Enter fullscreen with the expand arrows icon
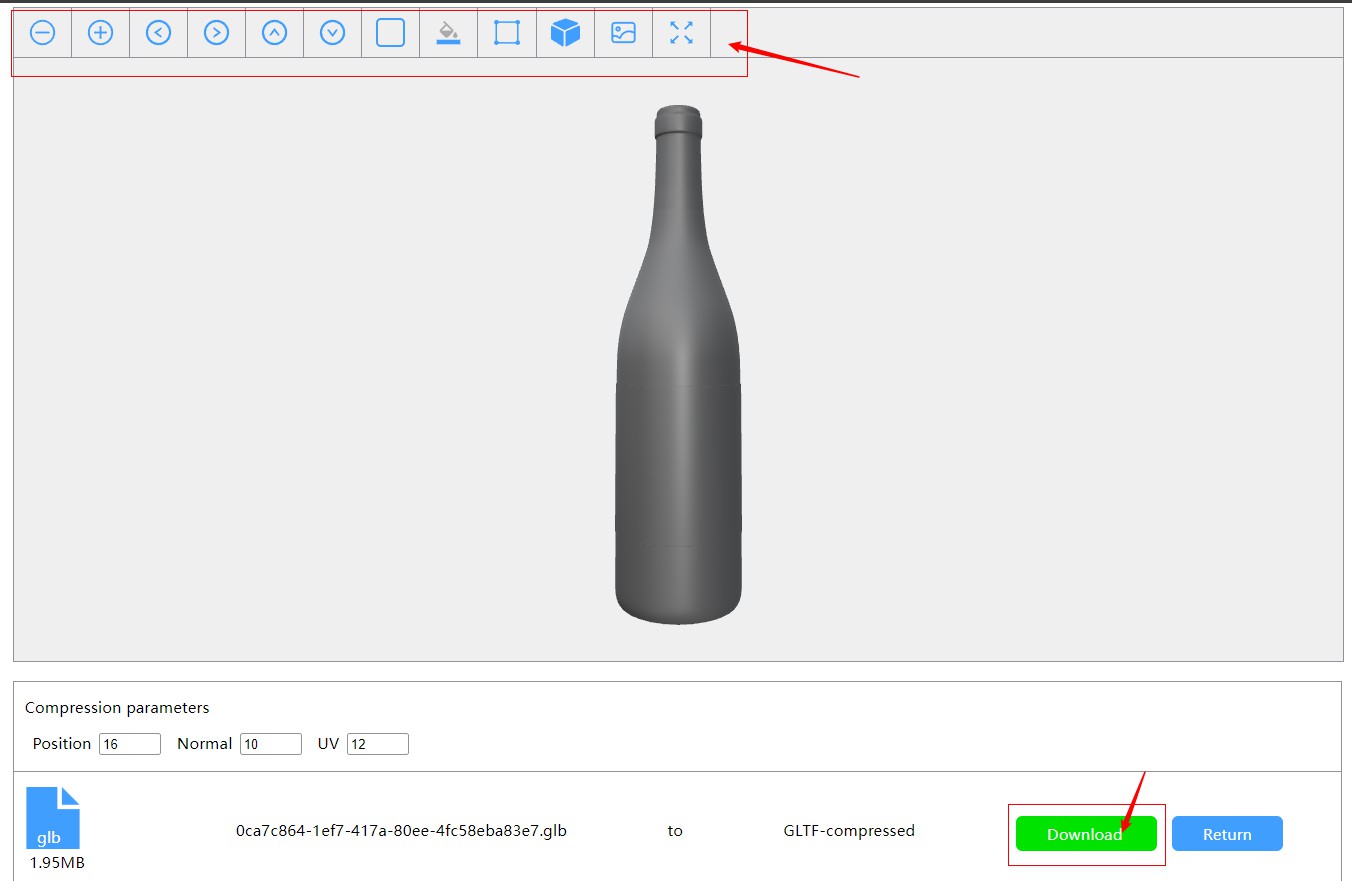 [x=681, y=33]
